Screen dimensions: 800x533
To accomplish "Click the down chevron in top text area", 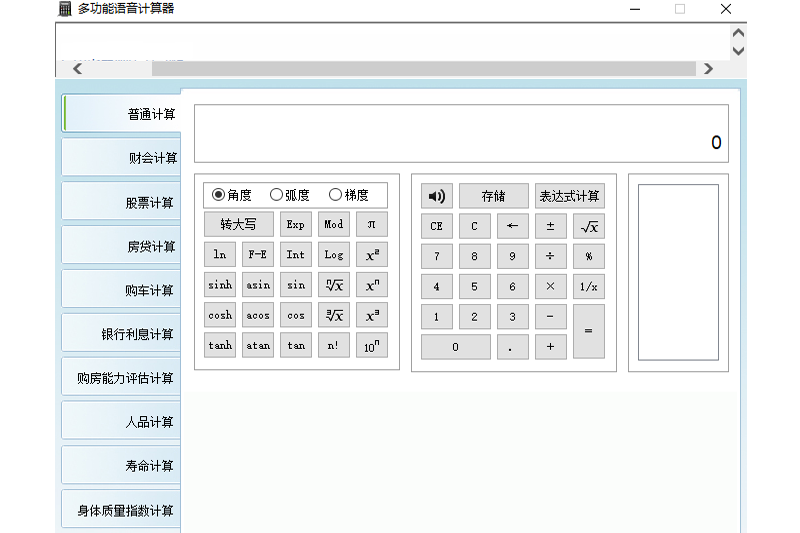I will (x=738, y=50).
